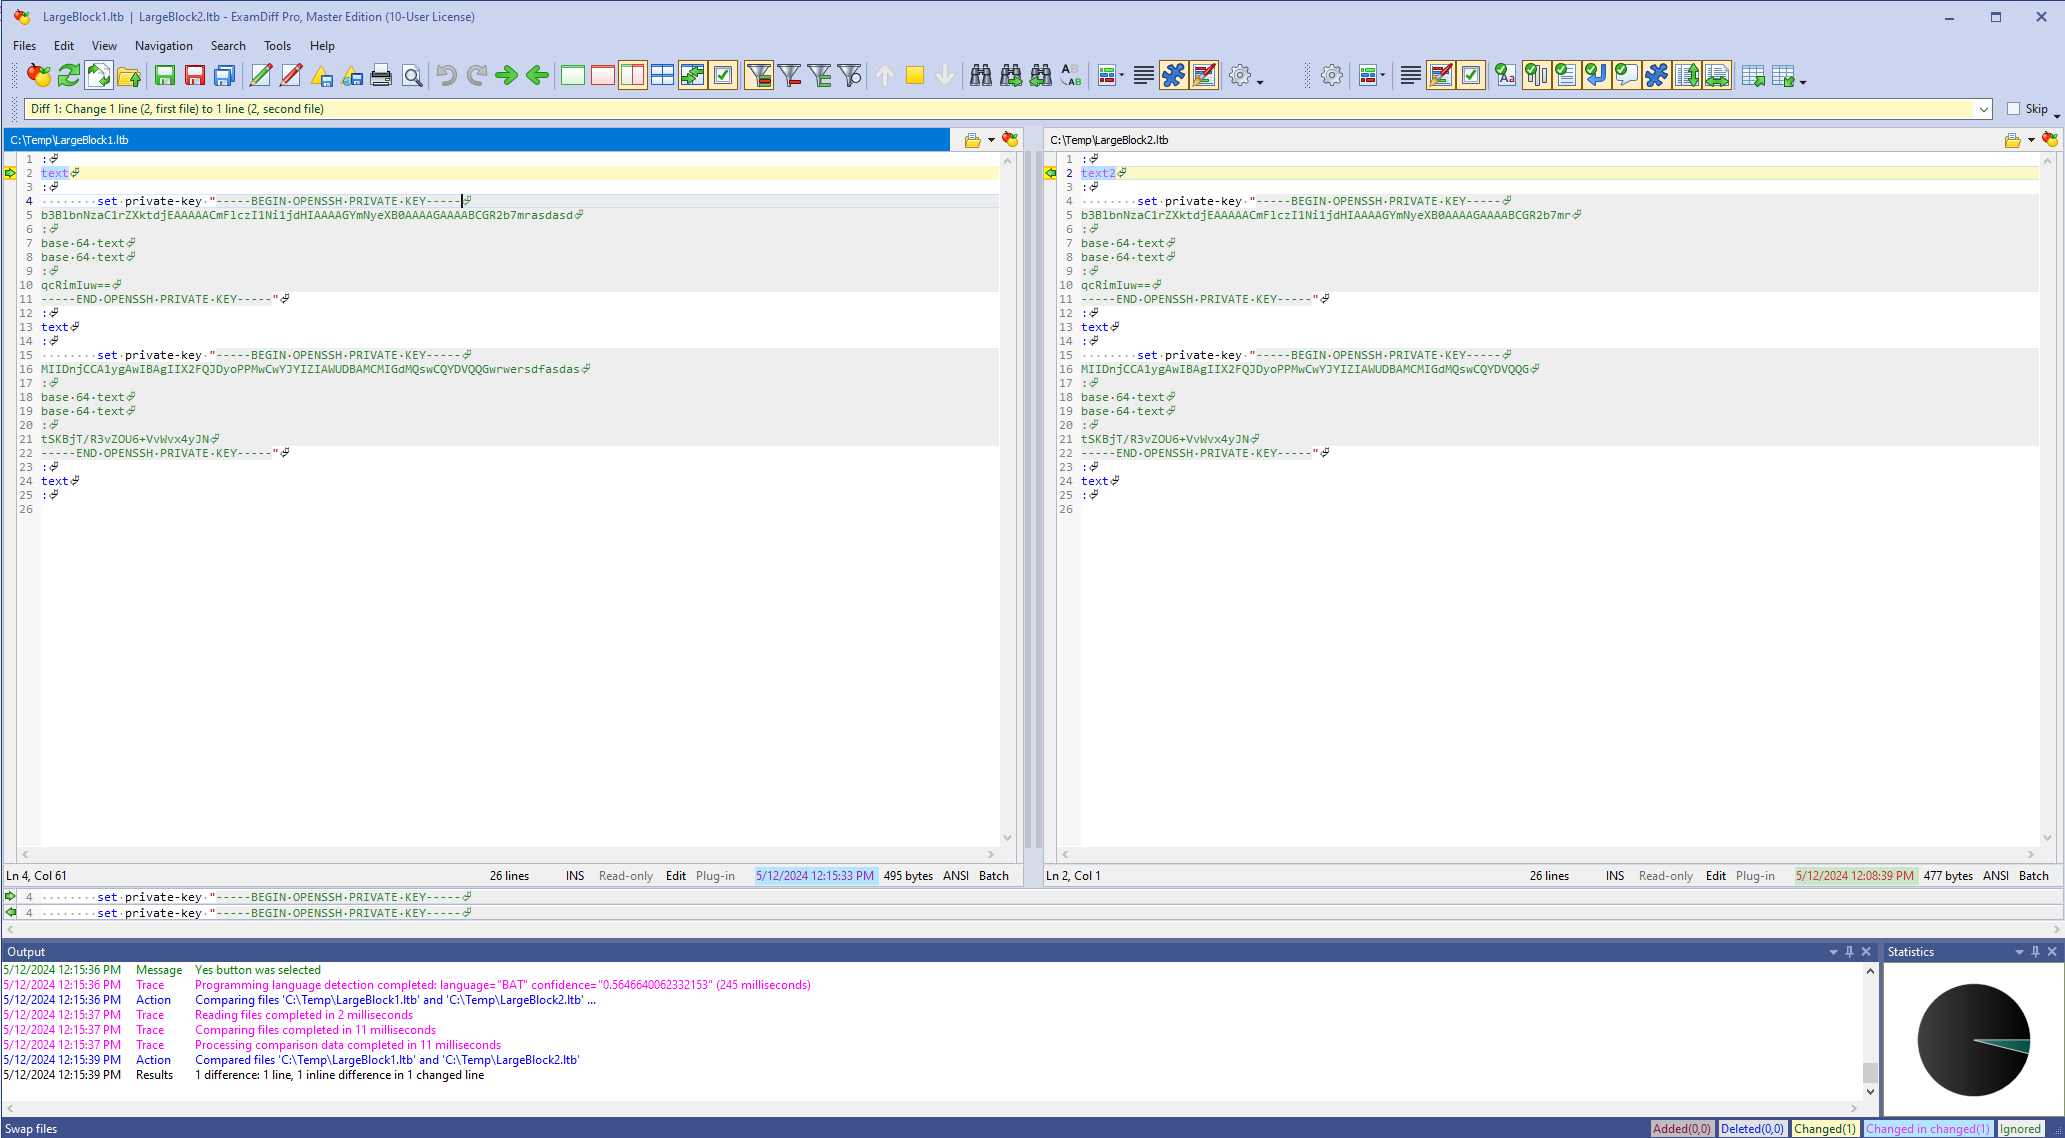The image size is (2065, 1138).
Task: Toggle the side-by-side panes view
Action: pos(633,75)
